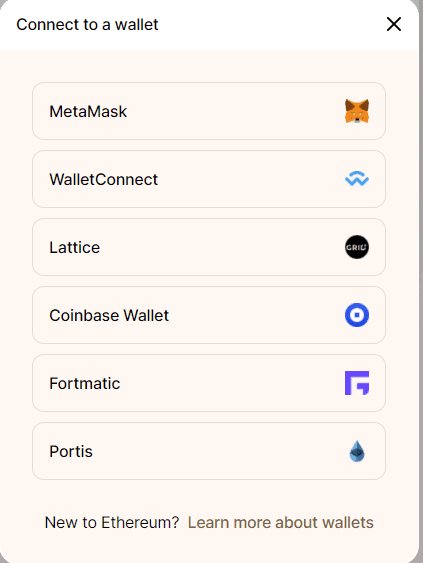Click the MetaMask fox icon

[357, 111]
